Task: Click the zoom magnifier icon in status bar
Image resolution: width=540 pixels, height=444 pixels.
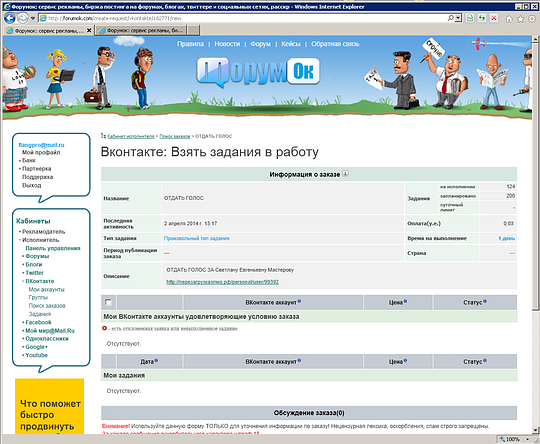Action: coord(502,439)
